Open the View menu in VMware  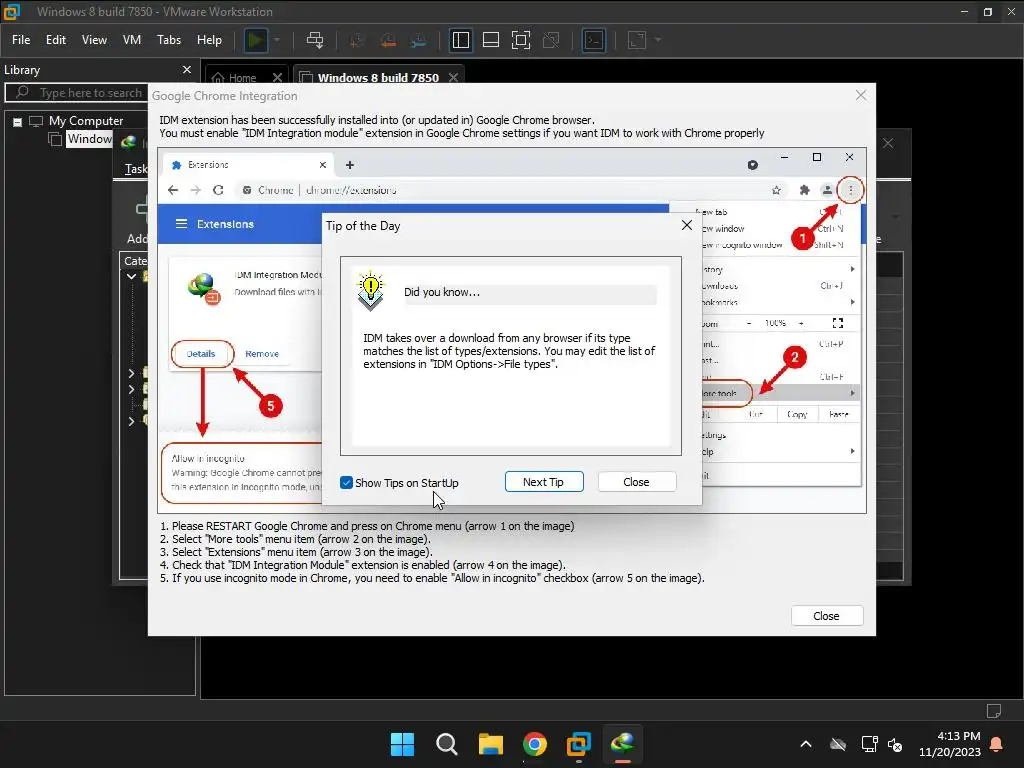[94, 40]
